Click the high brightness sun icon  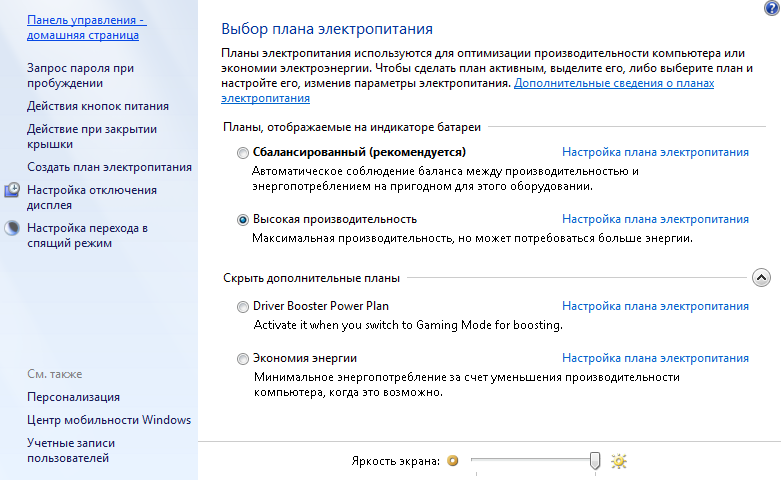tap(619, 461)
